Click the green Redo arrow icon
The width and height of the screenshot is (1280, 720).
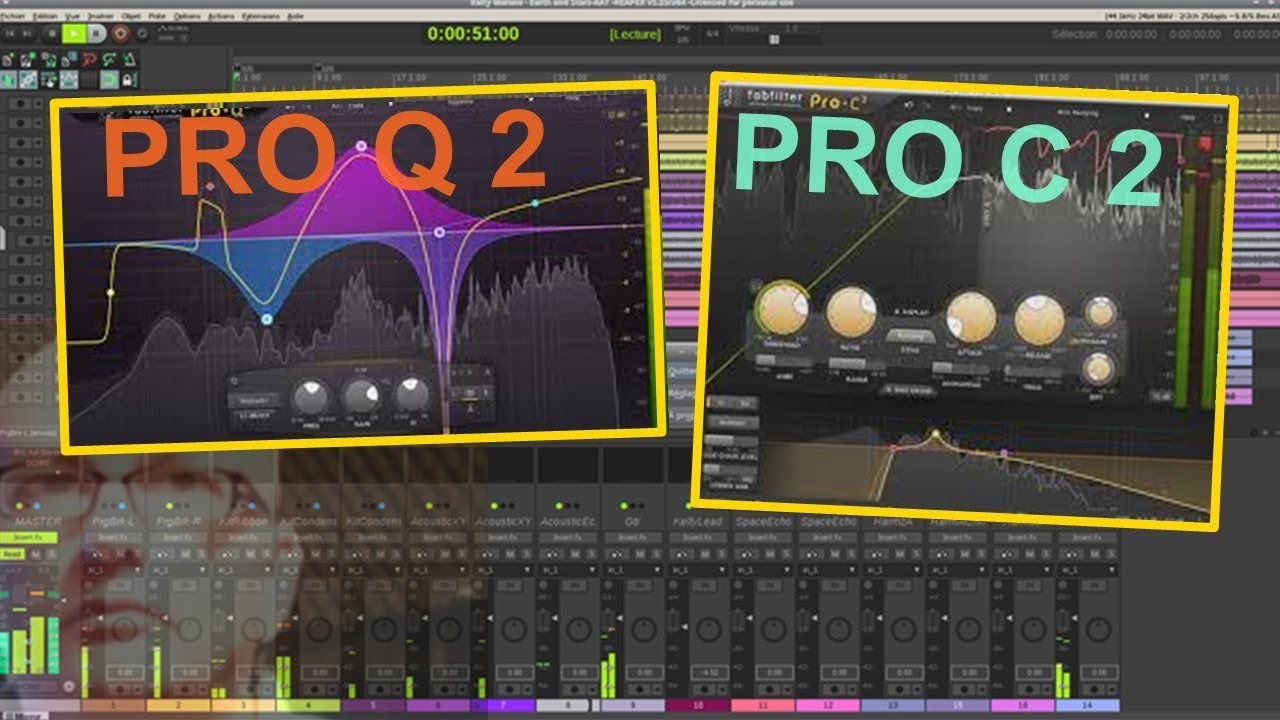pyautogui.click(x=109, y=60)
